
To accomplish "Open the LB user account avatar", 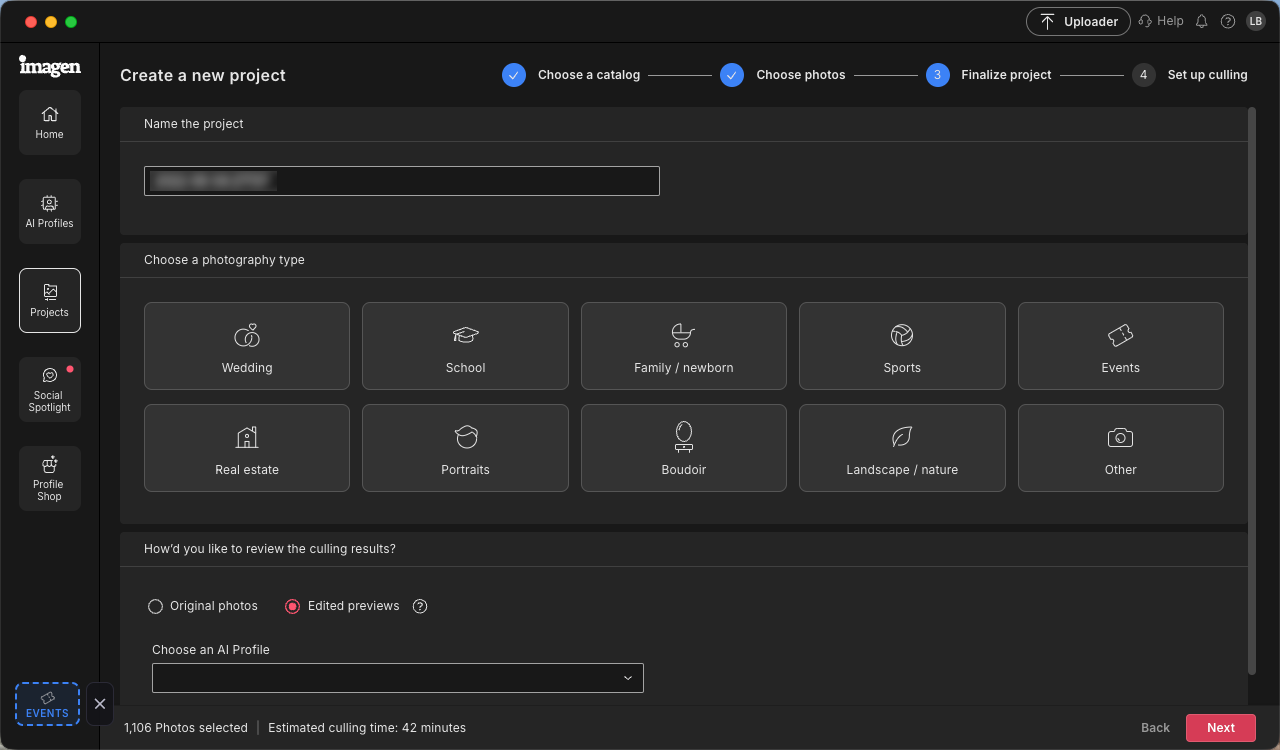I will coord(1256,21).
